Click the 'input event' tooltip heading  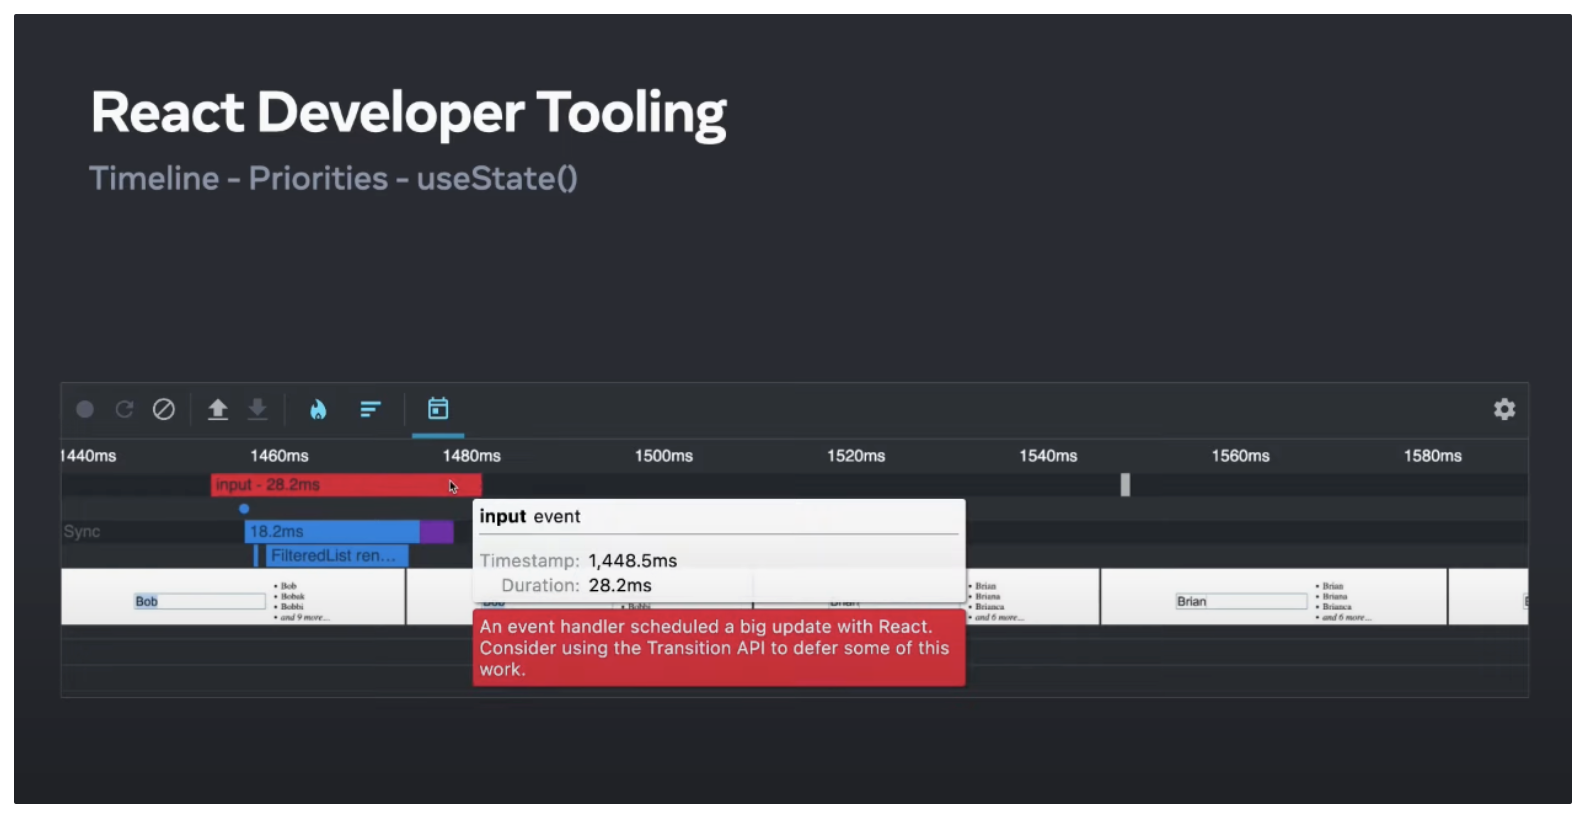click(529, 517)
